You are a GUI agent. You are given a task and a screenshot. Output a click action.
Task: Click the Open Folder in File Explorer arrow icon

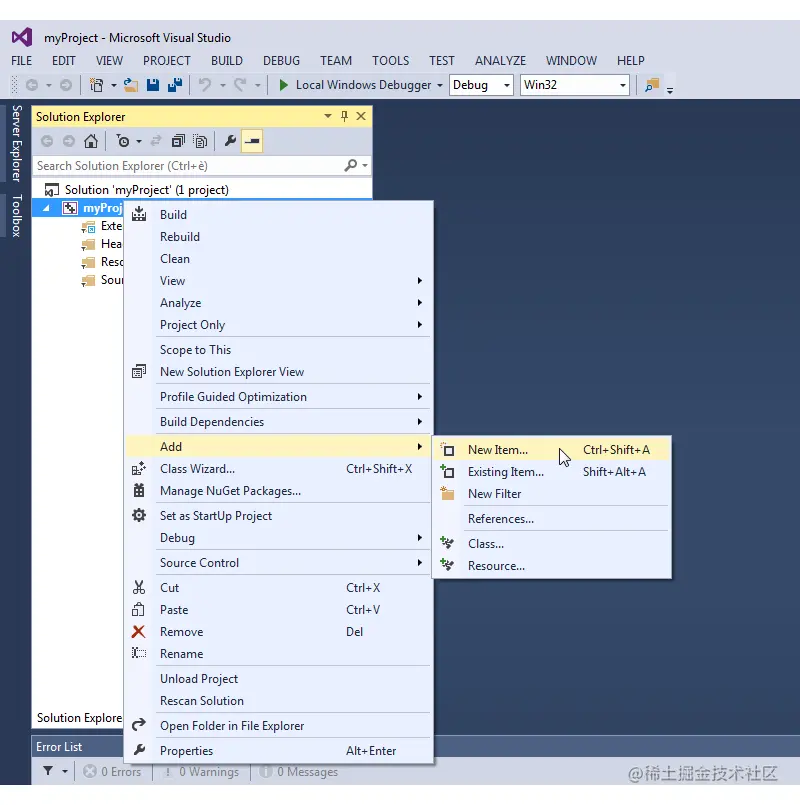[x=139, y=725]
